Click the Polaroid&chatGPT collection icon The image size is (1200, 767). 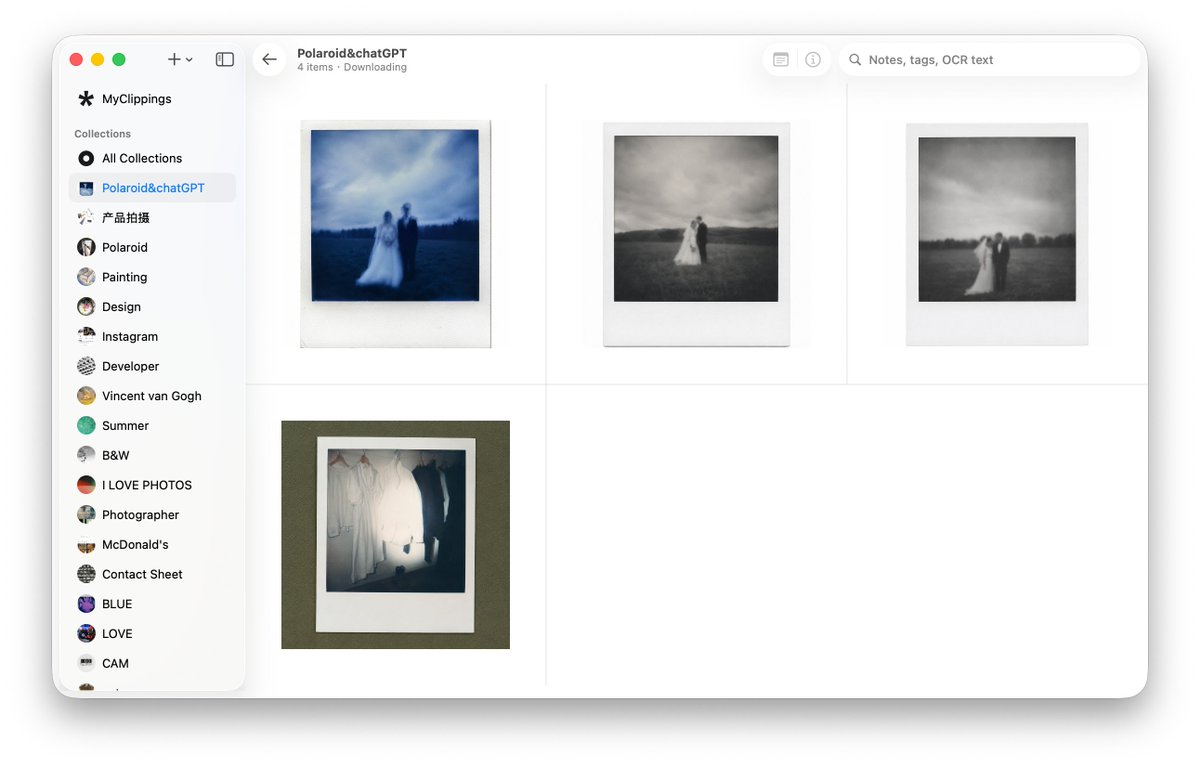click(86, 188)
